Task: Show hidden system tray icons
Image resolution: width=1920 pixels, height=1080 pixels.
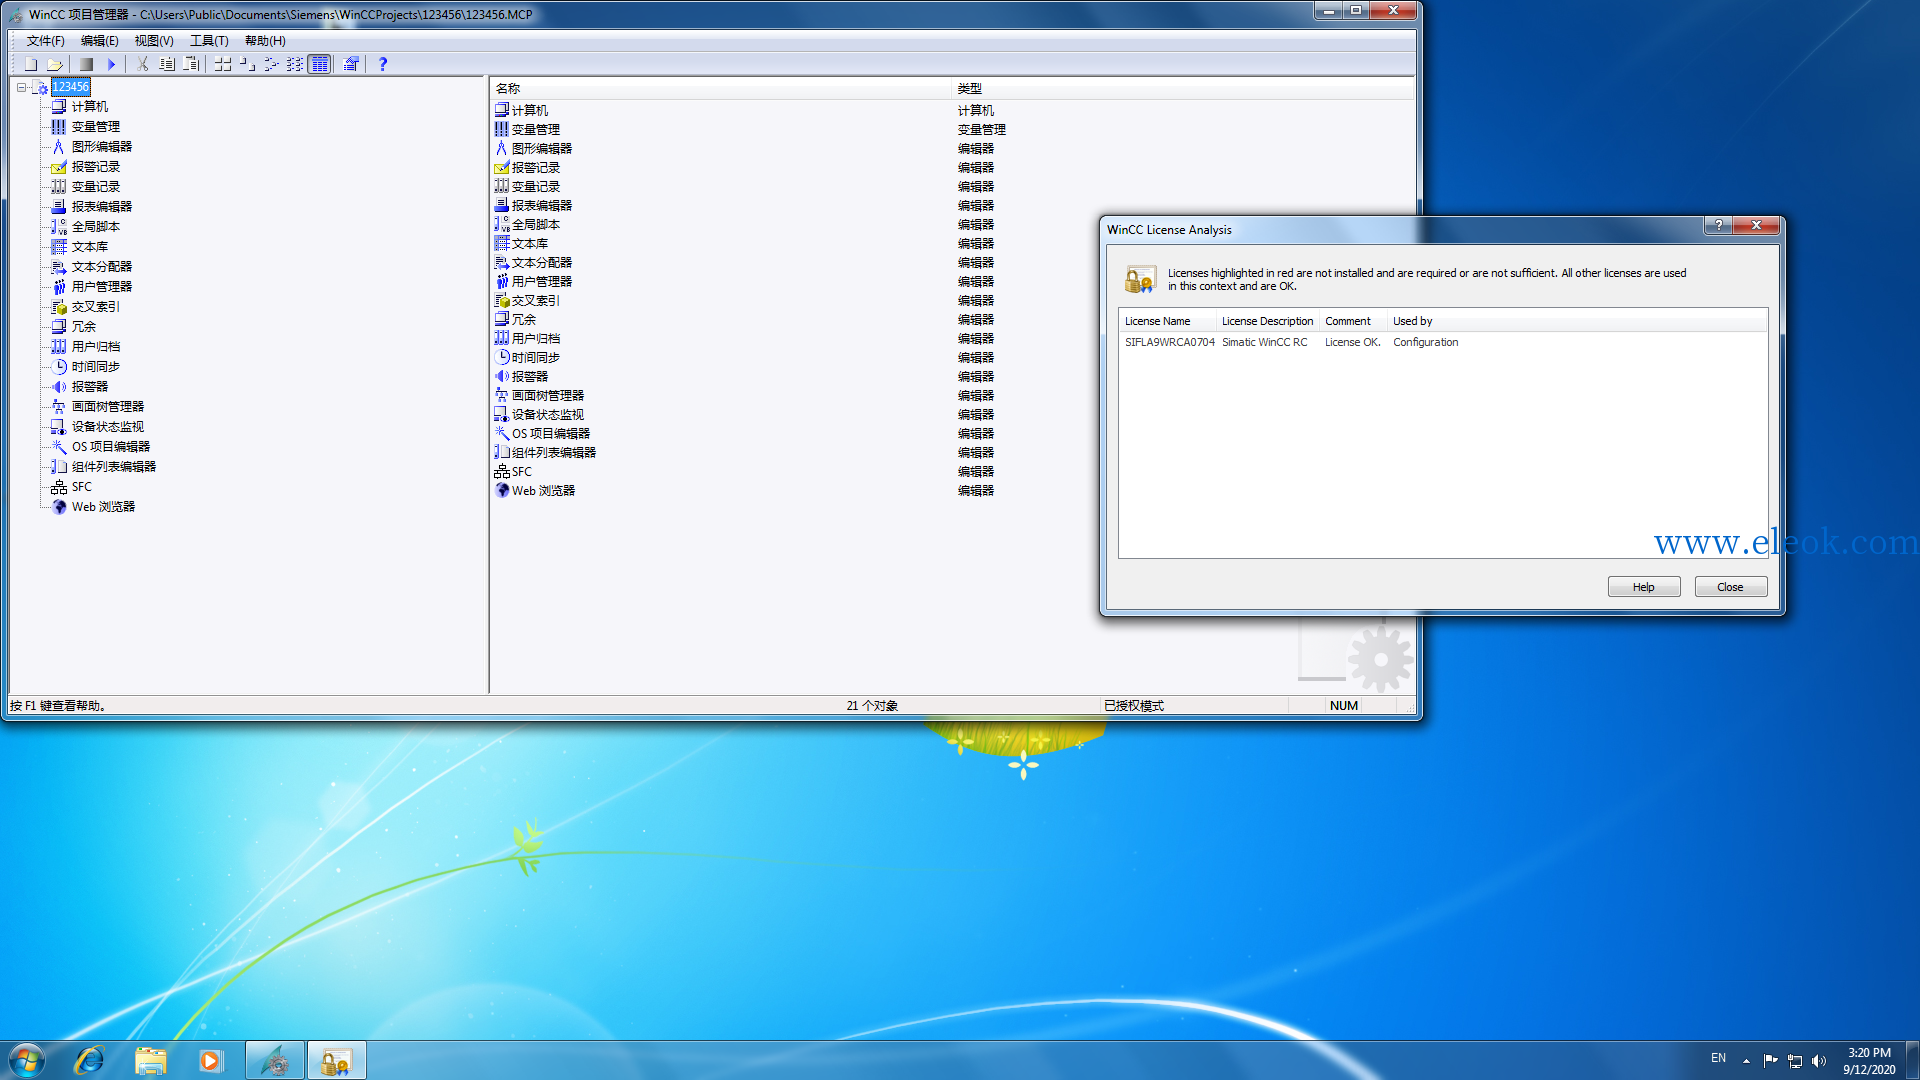Action: 1746,1061
